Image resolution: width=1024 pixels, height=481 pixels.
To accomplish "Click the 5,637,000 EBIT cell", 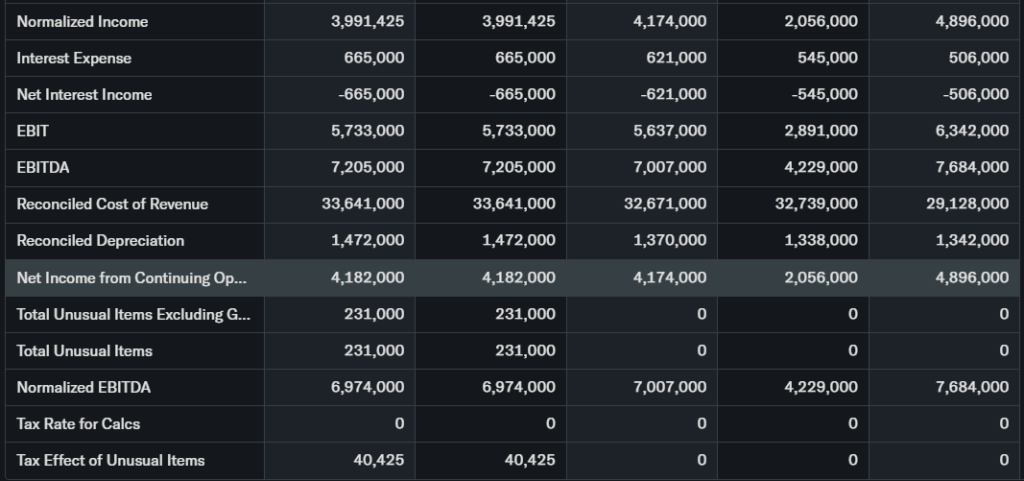I will pos(670,130).
